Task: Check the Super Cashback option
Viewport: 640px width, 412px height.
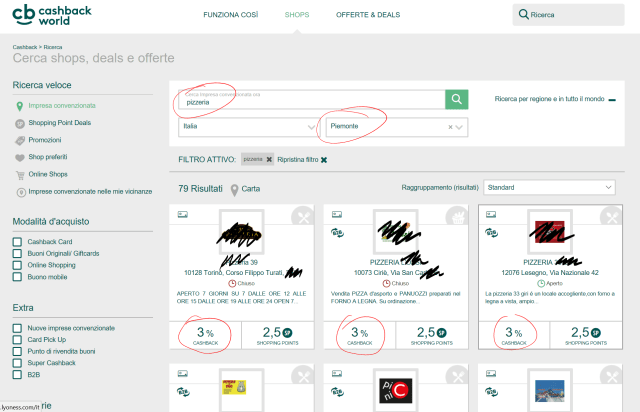Action: pyautogui.click(x=17, y=364)
